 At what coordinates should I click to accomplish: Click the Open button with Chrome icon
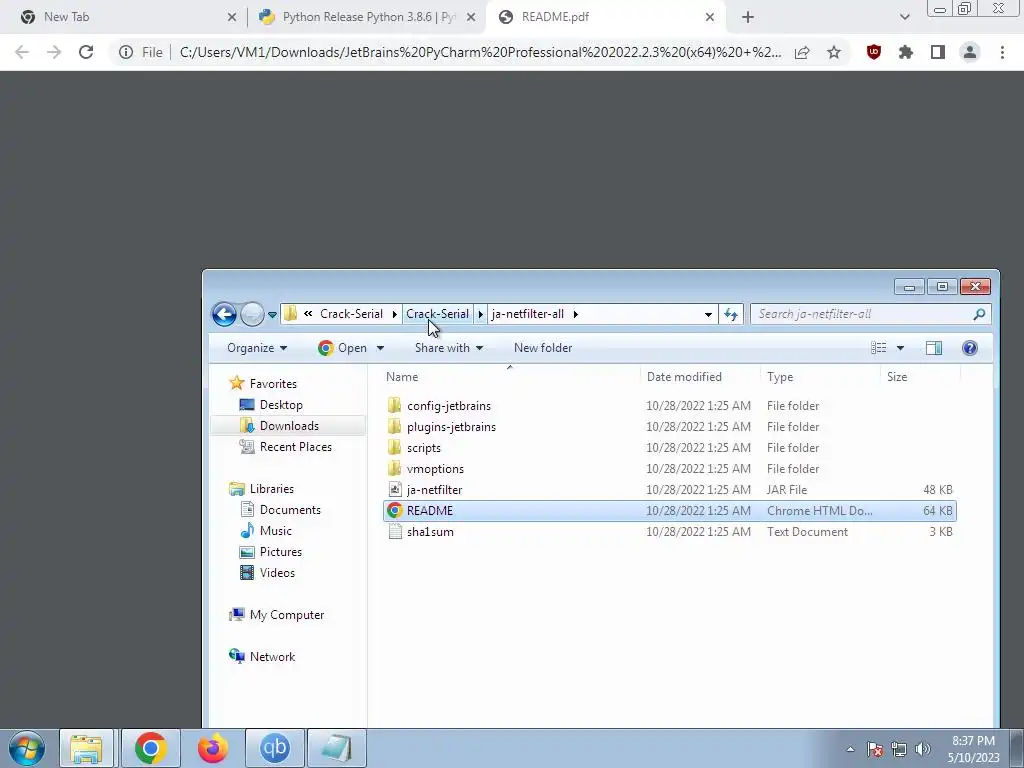point(343,348)
